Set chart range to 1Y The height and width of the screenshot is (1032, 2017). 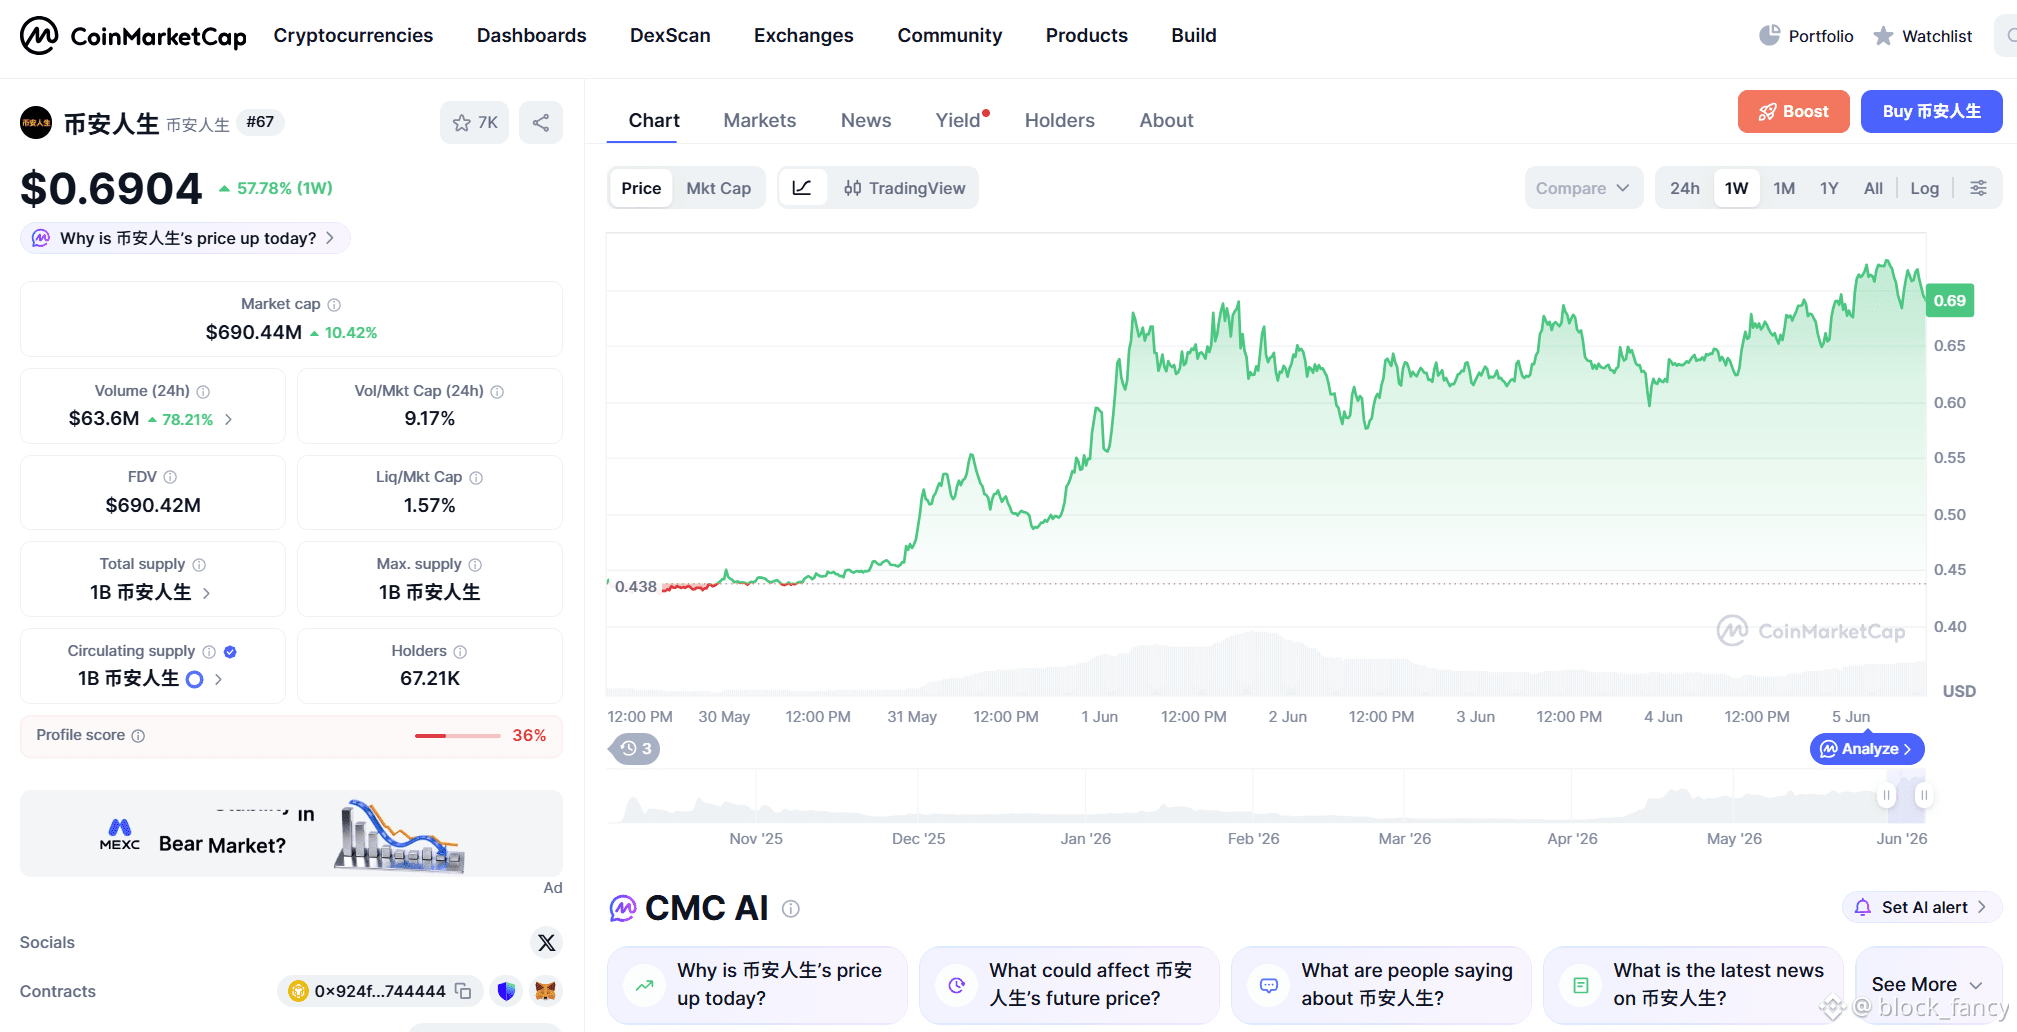click(x=1829, y=188)
